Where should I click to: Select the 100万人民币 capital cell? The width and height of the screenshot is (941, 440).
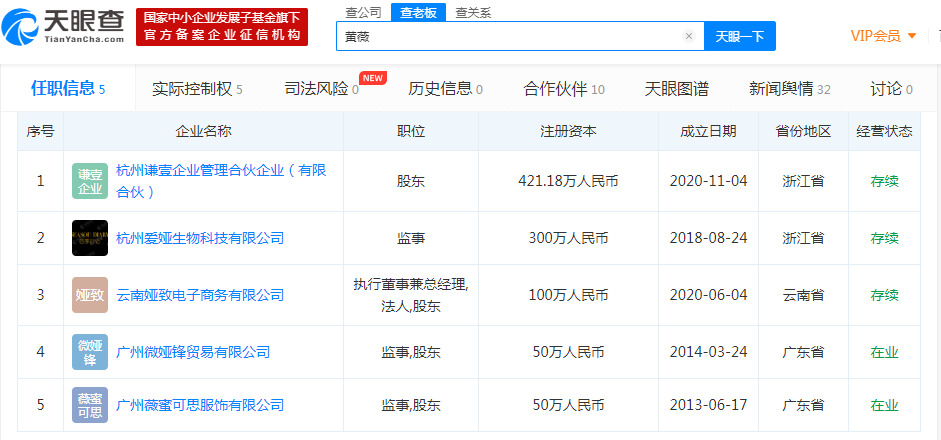[568, 295]
